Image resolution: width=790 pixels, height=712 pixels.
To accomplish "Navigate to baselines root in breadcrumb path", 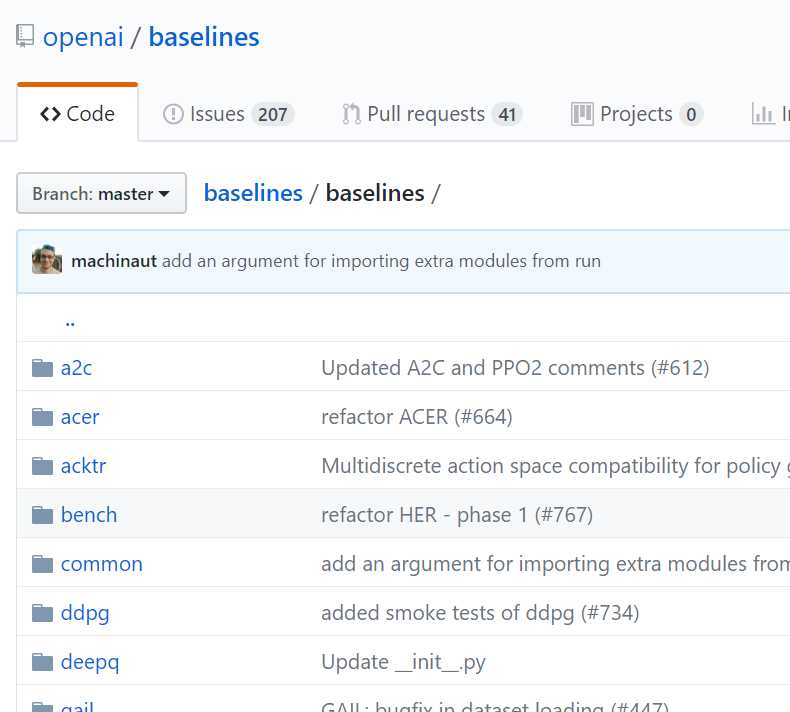I will pyautogui.click(x=253, y=193).
